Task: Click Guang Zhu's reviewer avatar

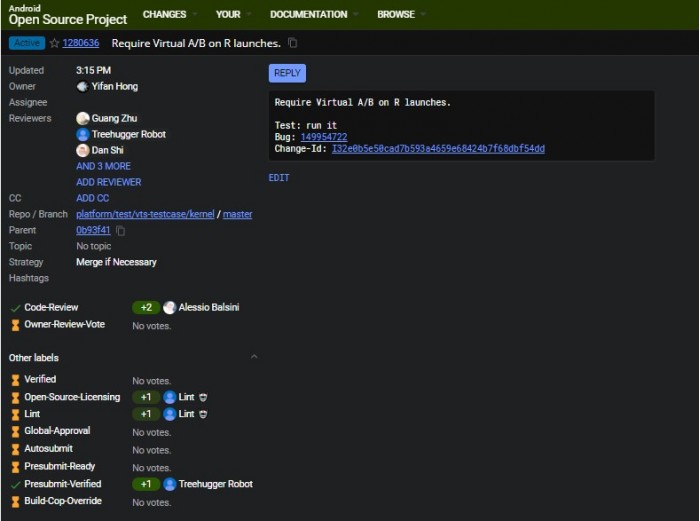Action: (83, 118)
